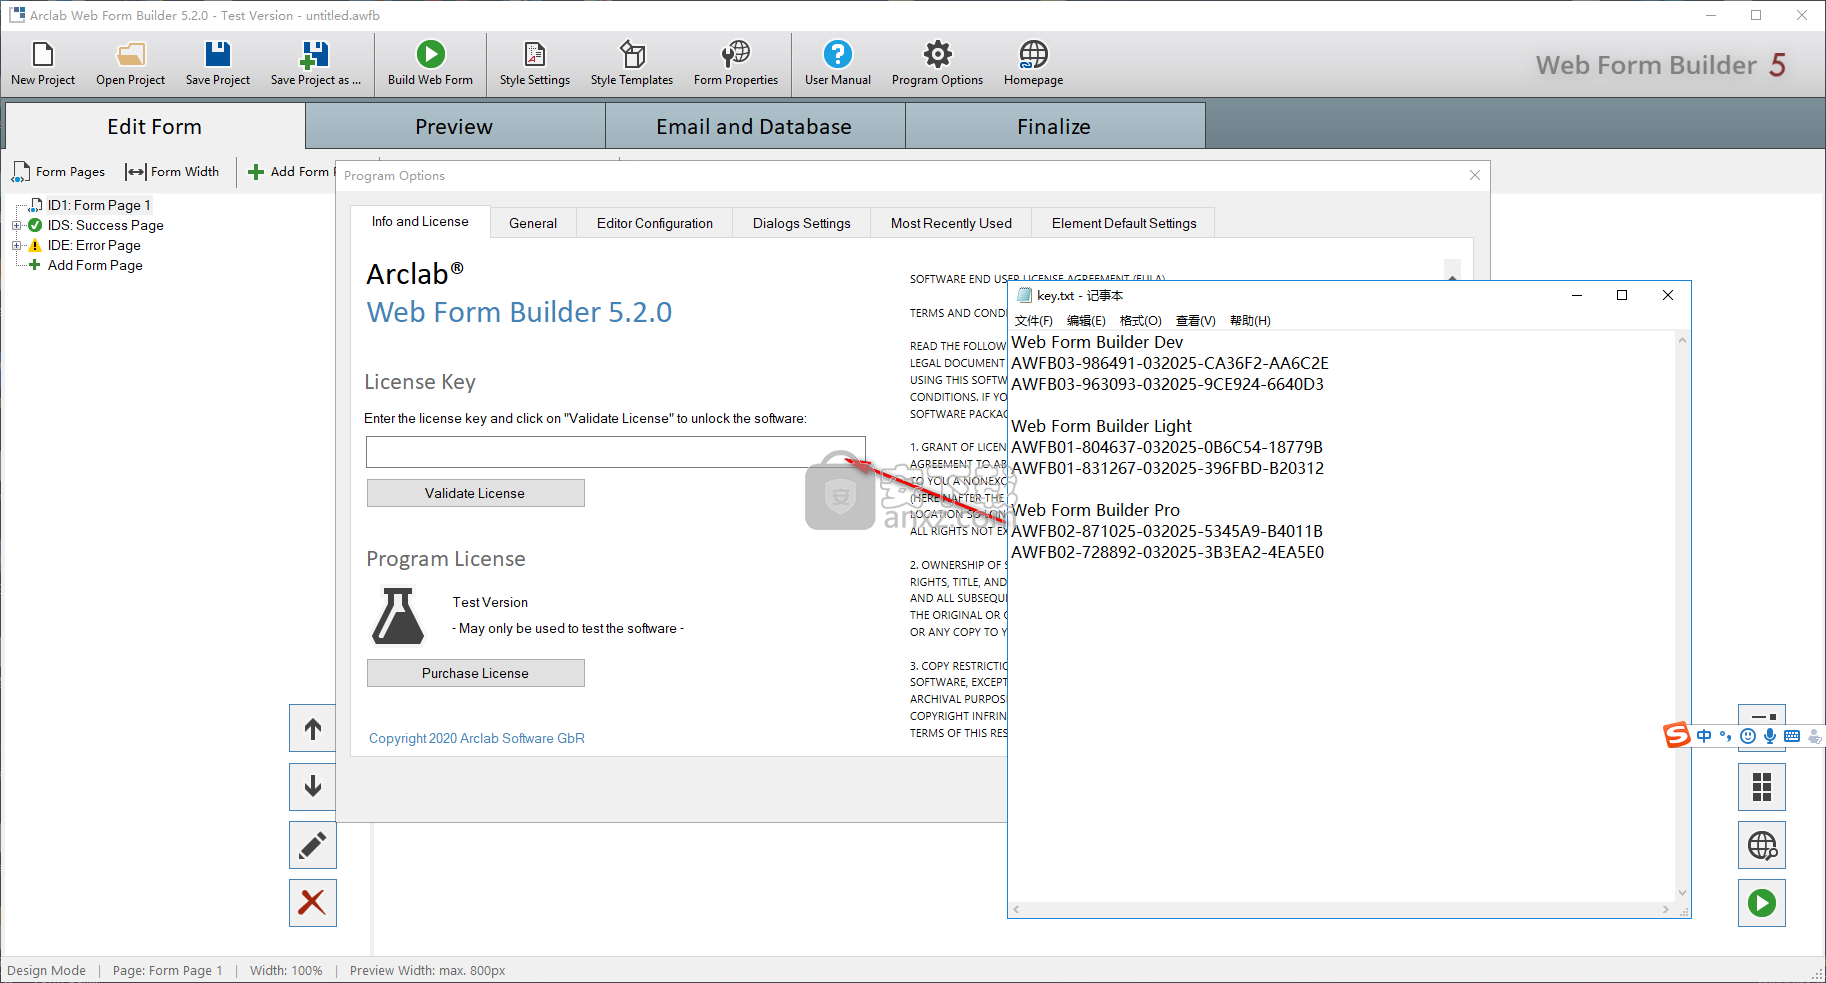Open the Finalize tab

[x=1054, y=127]
